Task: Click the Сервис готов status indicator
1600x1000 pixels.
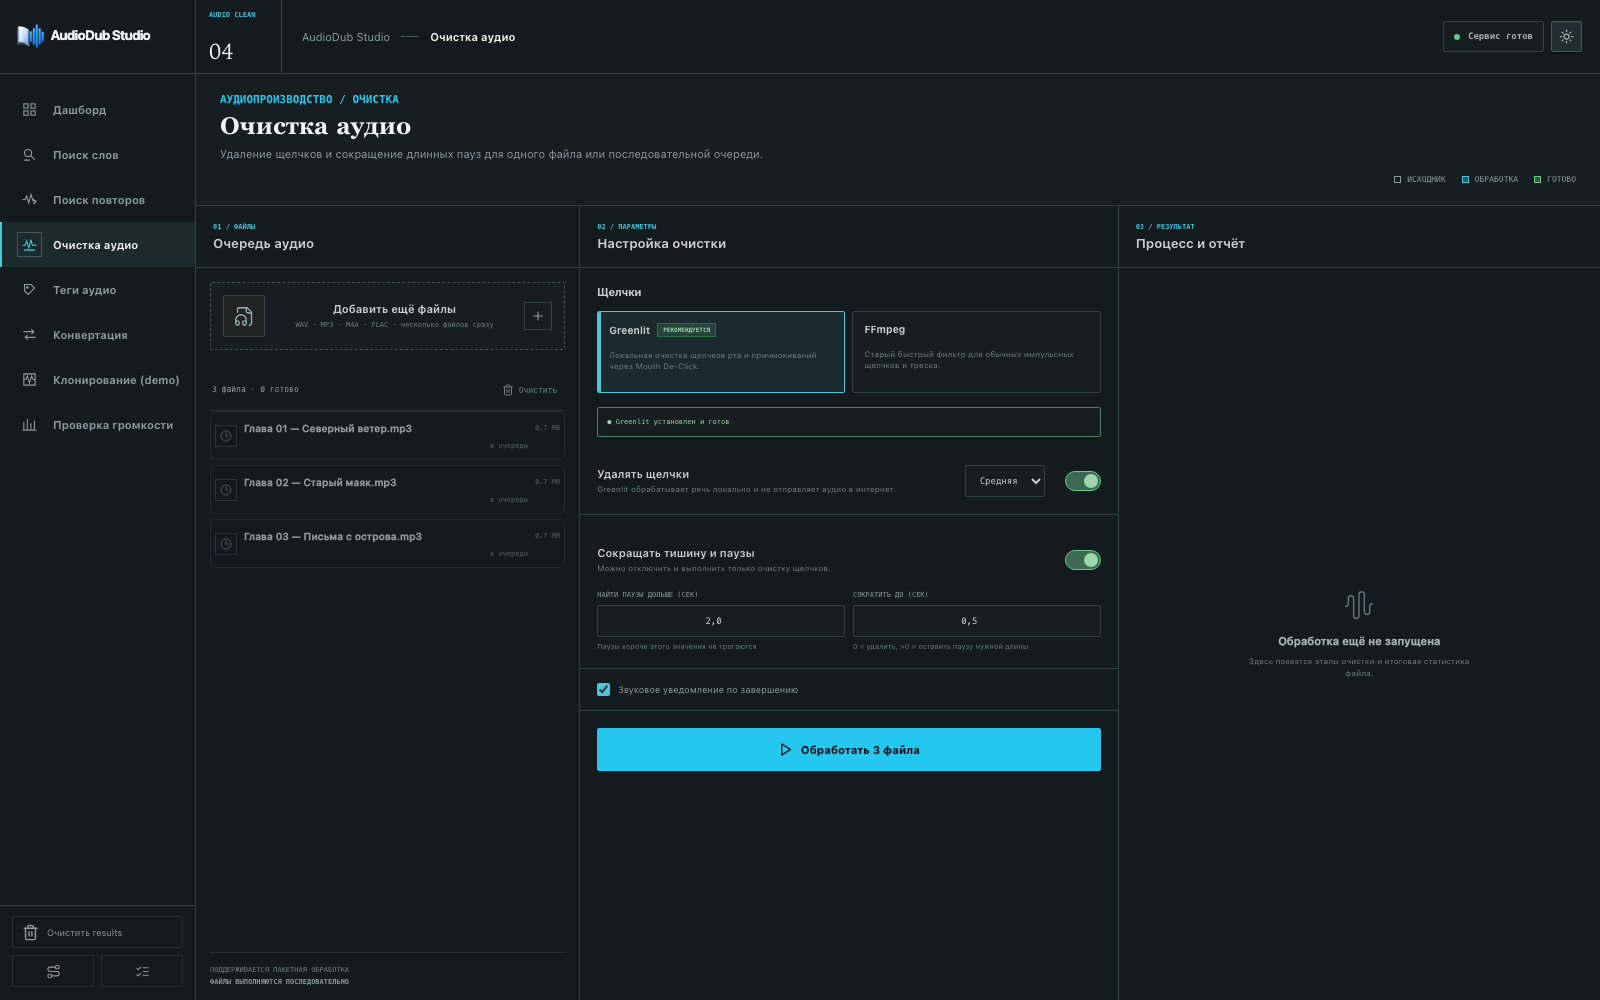Action: coord(1493,36)
